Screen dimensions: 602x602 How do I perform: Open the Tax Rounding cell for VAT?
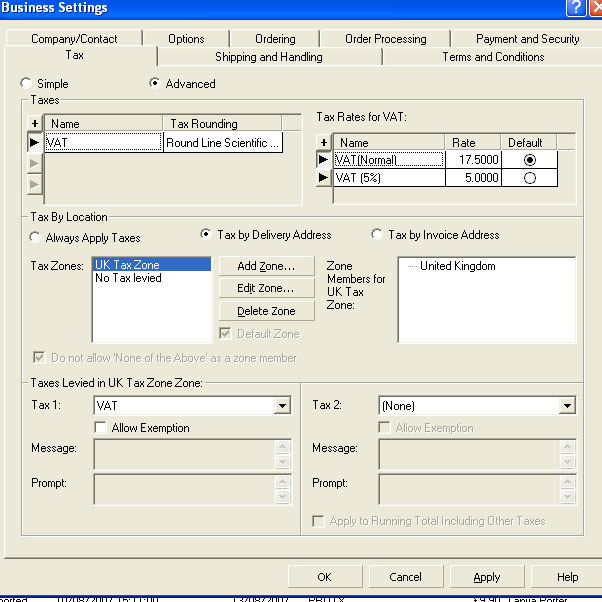223,143
